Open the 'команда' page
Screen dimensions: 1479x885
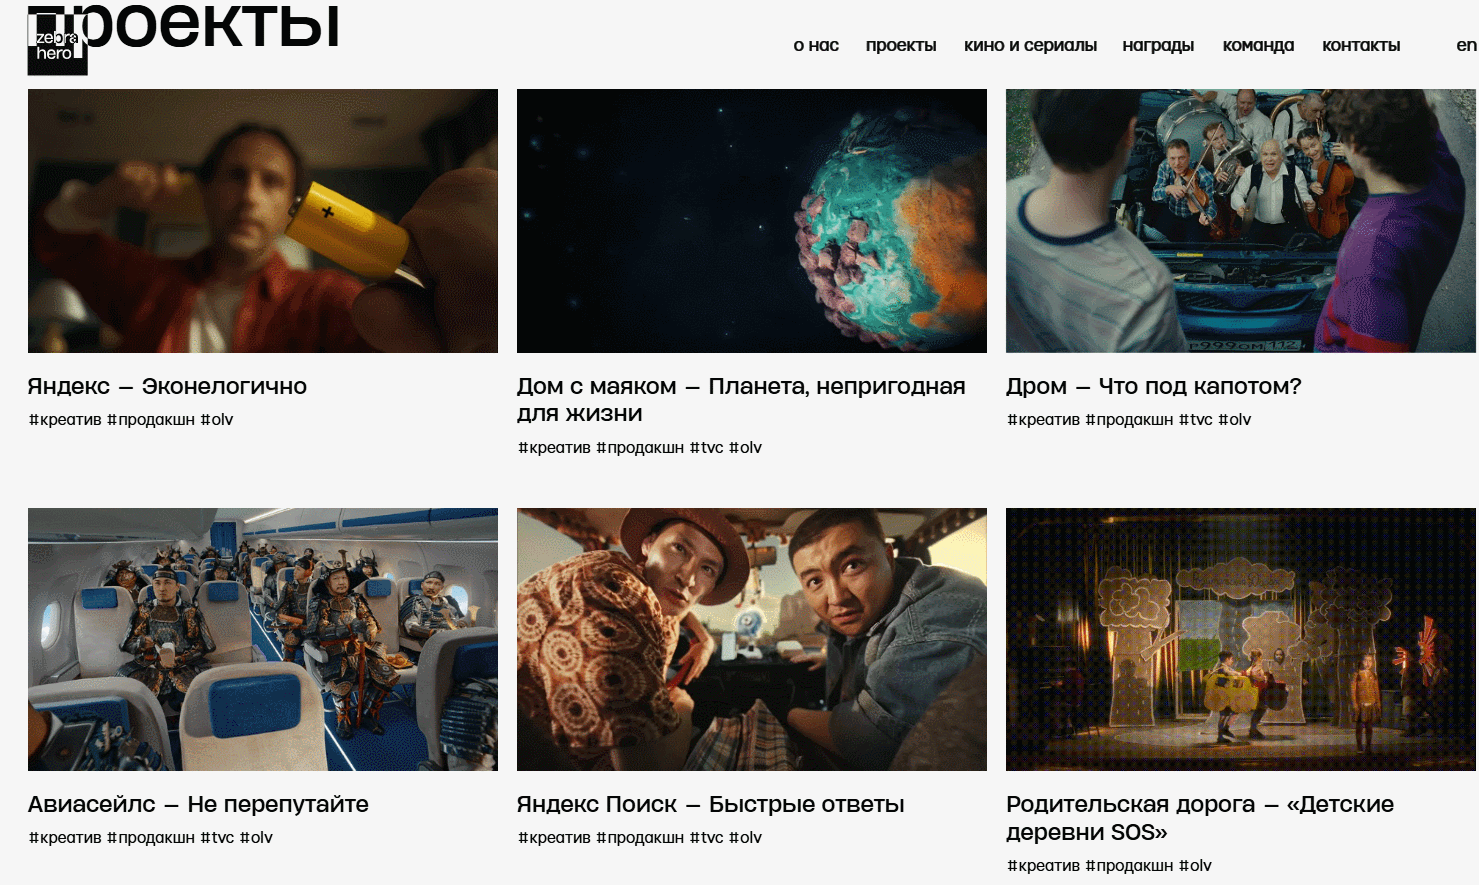coord(1258,45)
